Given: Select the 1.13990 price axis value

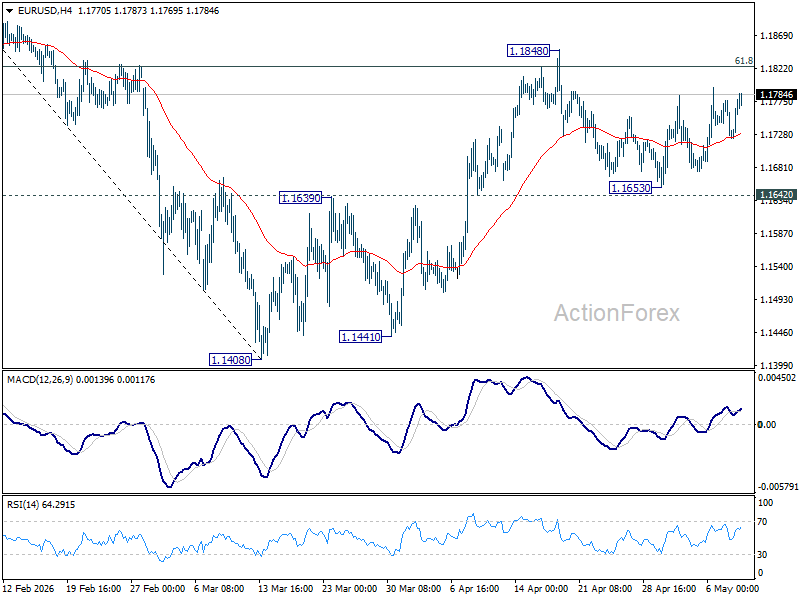Looking at the screenshot, I should [x=777, y=365].
